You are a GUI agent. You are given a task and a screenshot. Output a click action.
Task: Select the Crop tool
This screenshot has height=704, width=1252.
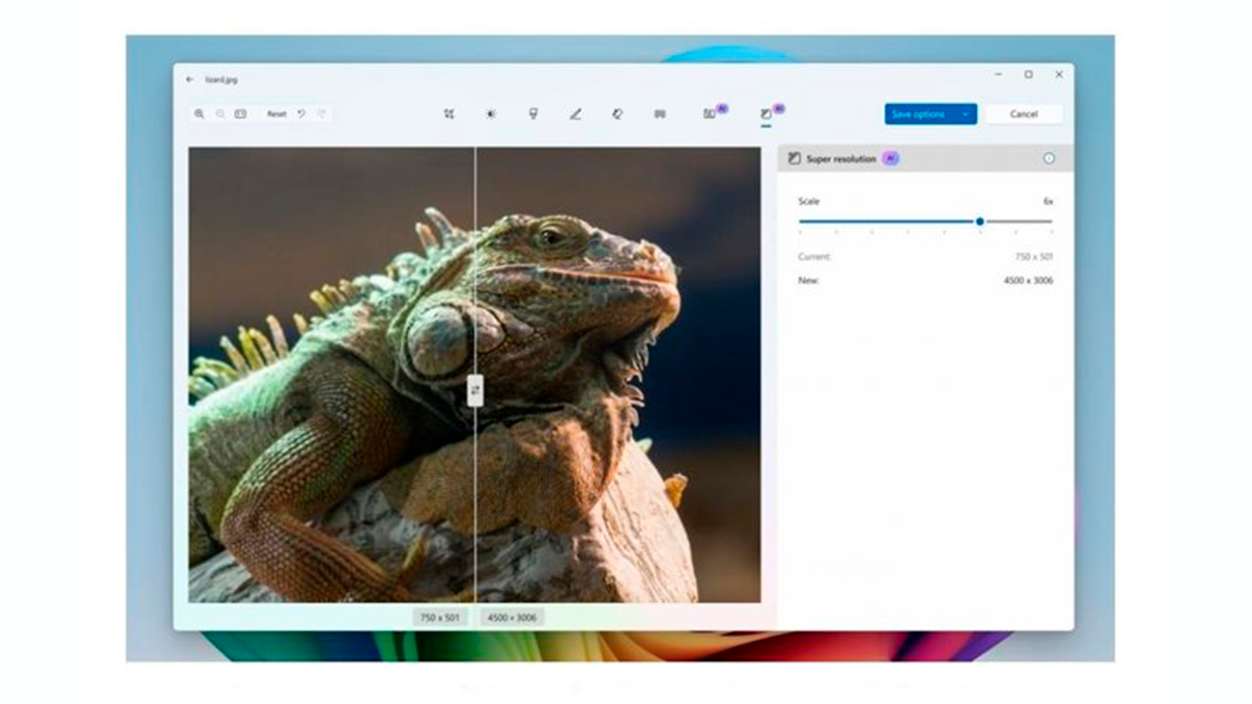click(449, 114)
